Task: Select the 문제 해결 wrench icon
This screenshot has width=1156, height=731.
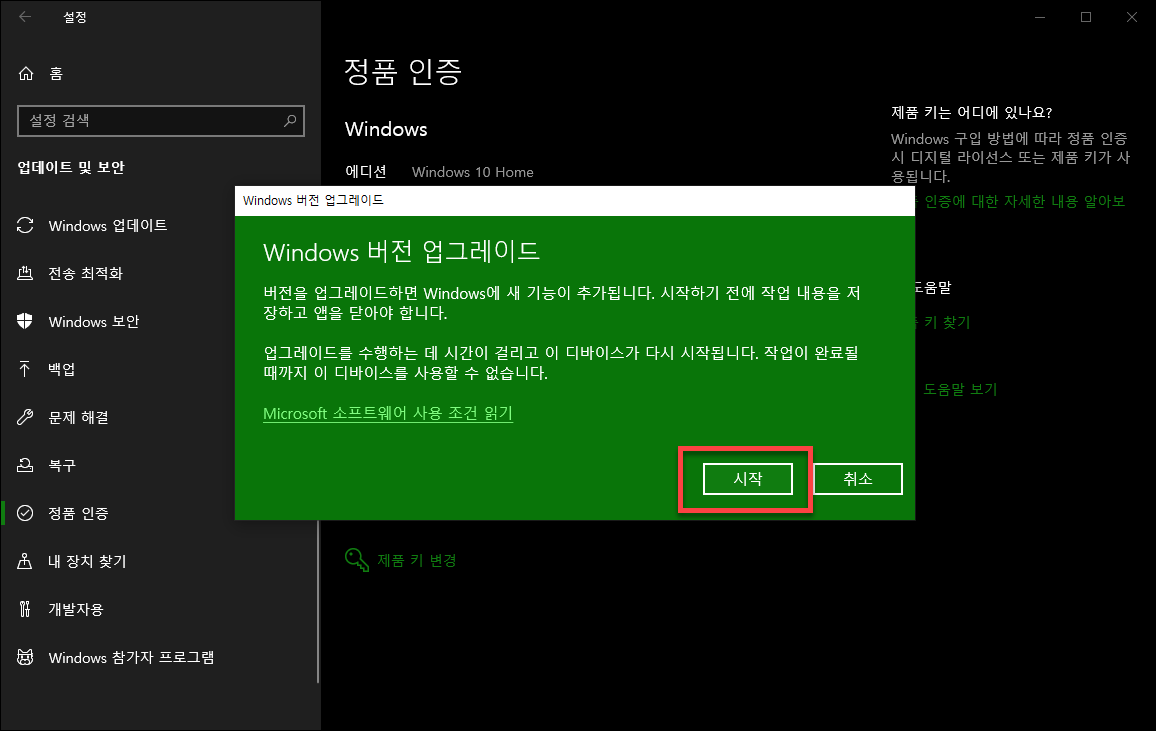Action: pos(25,417)
